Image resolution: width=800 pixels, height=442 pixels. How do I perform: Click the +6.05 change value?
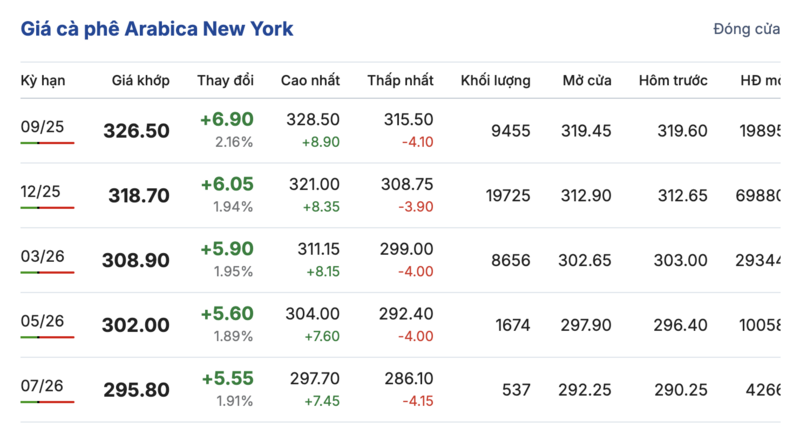[x=227, y=184]
